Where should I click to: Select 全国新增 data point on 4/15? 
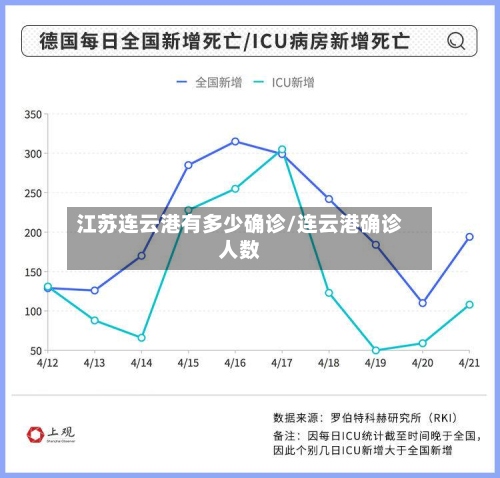click(188, 165)
